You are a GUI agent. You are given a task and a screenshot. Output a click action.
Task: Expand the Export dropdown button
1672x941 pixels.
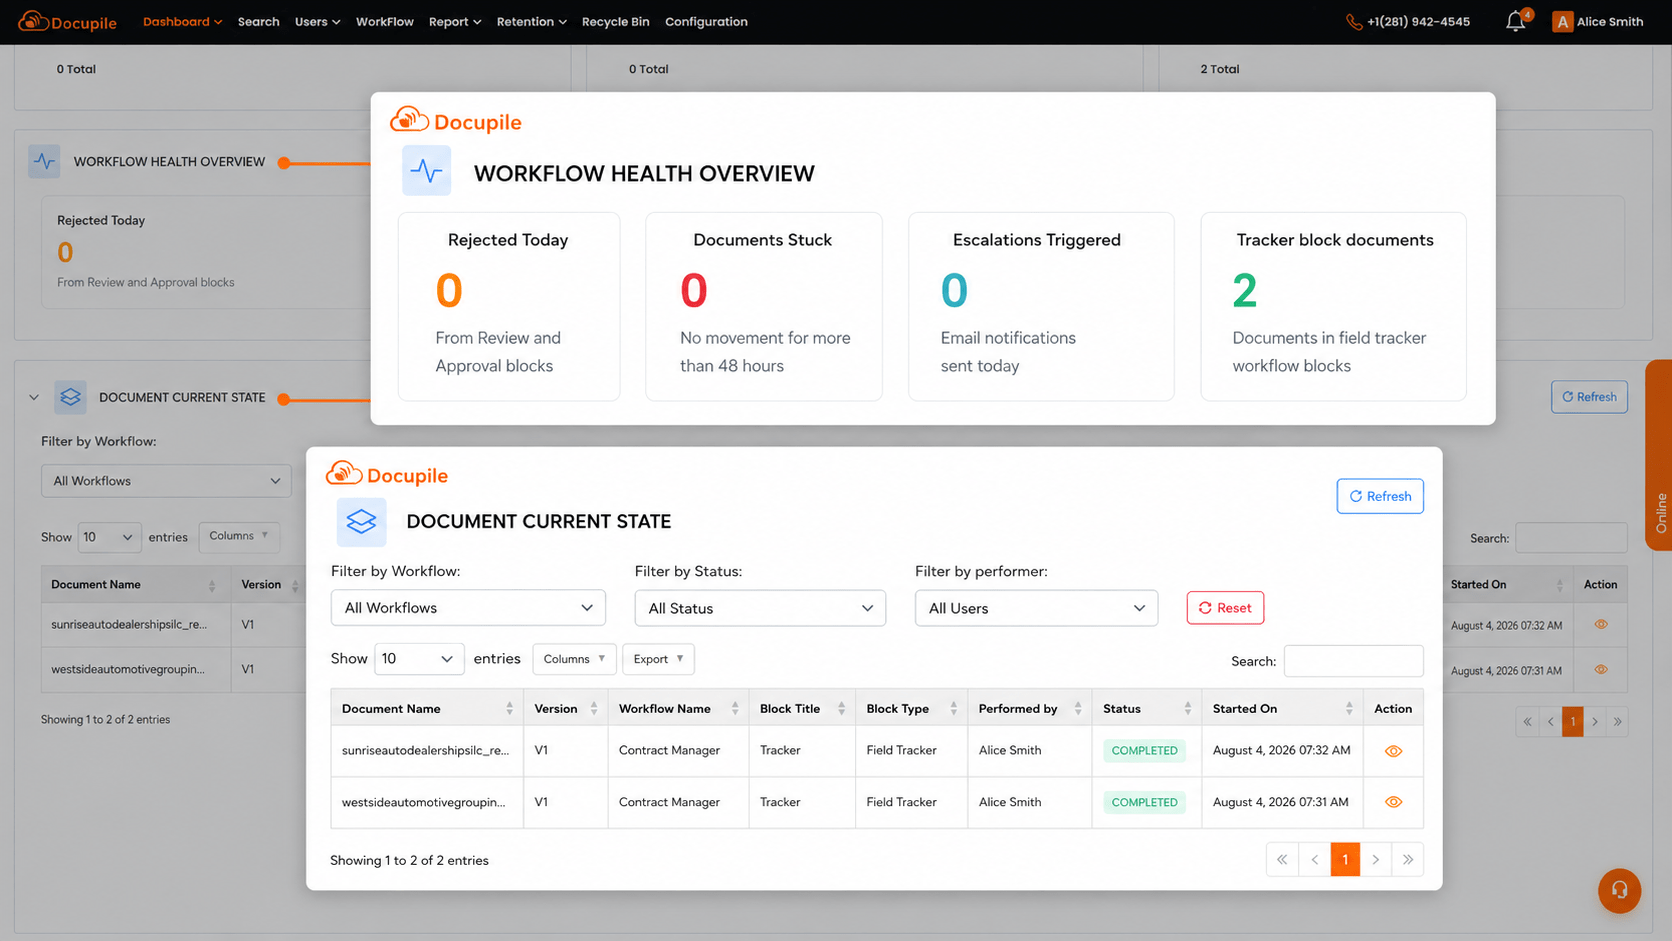tap(658, 659)
